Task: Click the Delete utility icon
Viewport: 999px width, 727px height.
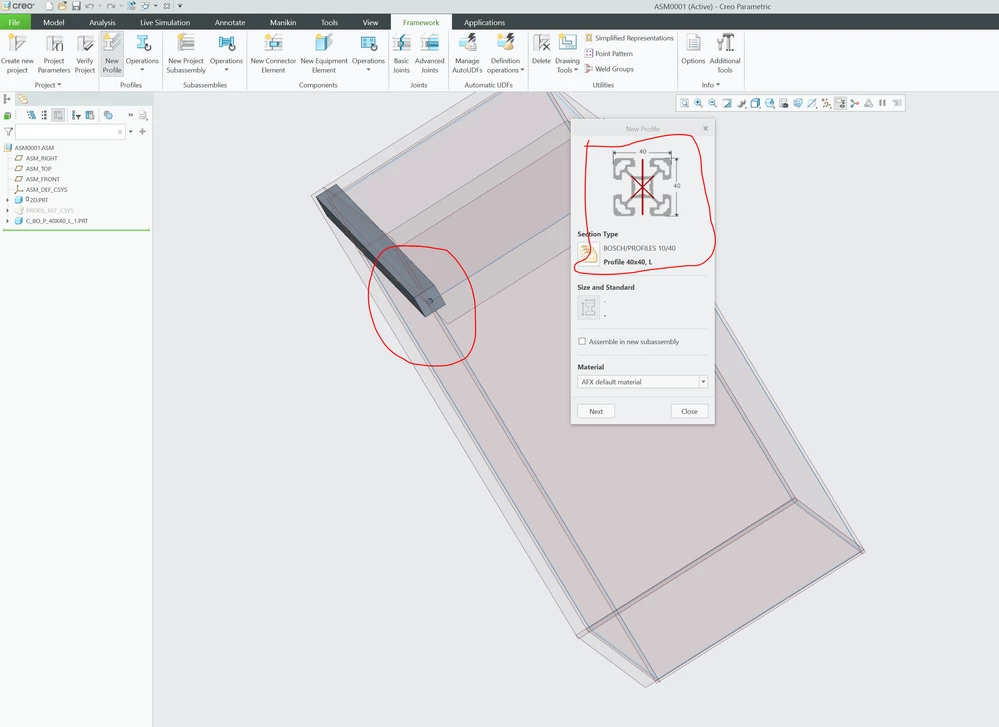Action: (x=542, y=43)
